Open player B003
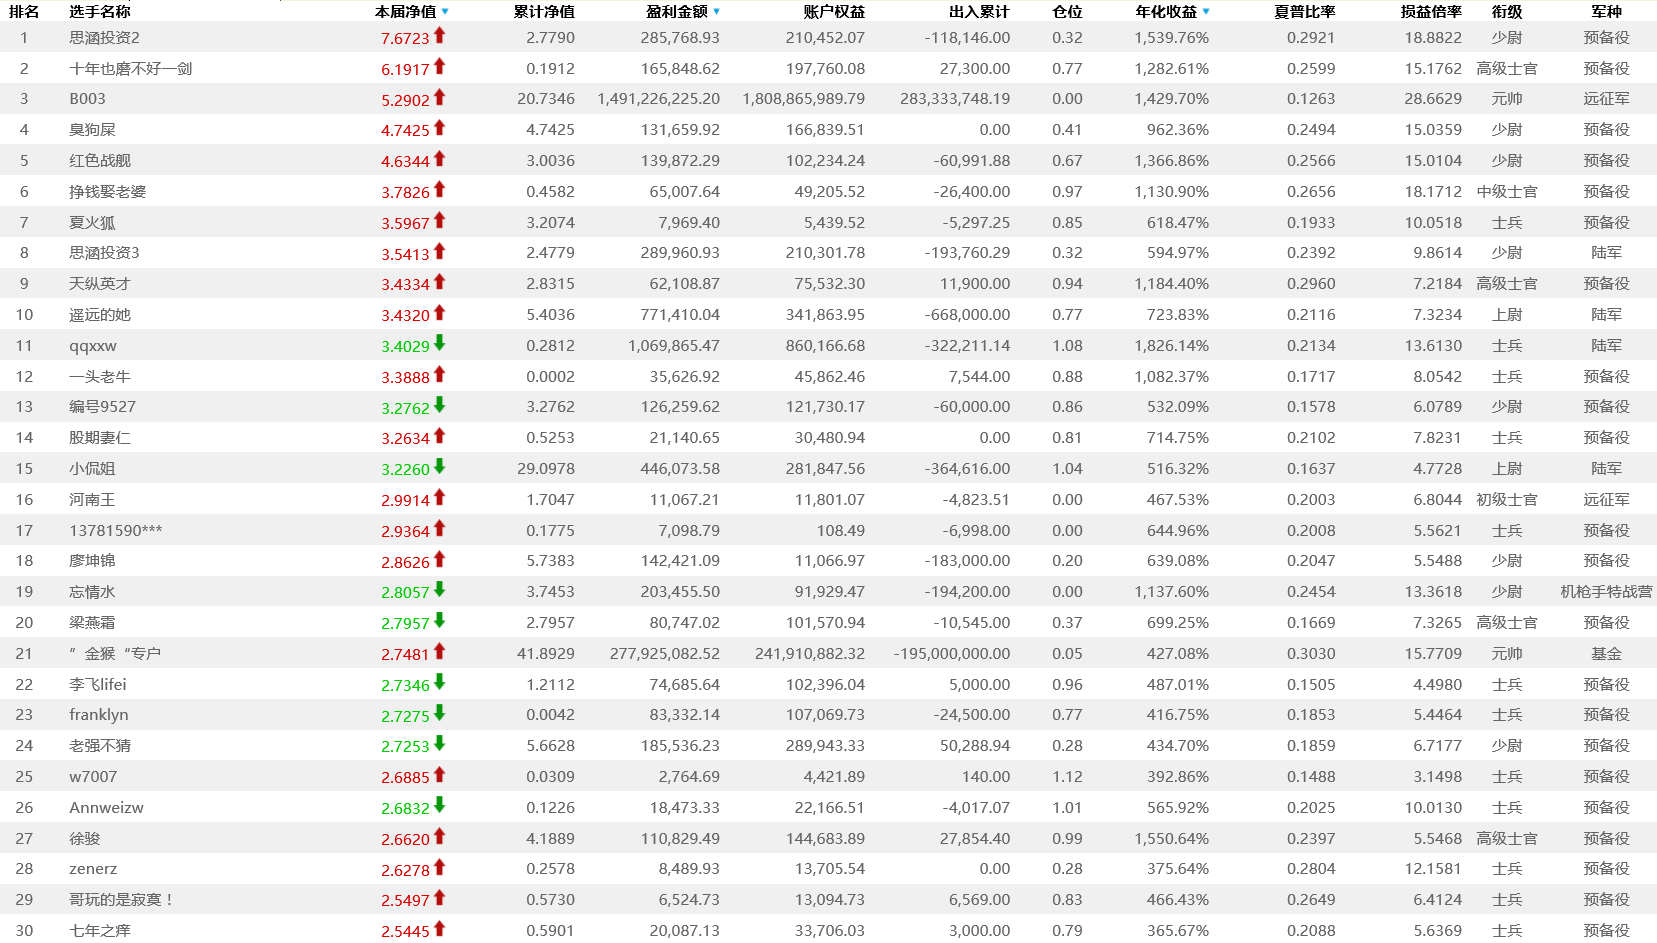The height and width of the screenshot is (943, 1657). click(x=88, y=99)
